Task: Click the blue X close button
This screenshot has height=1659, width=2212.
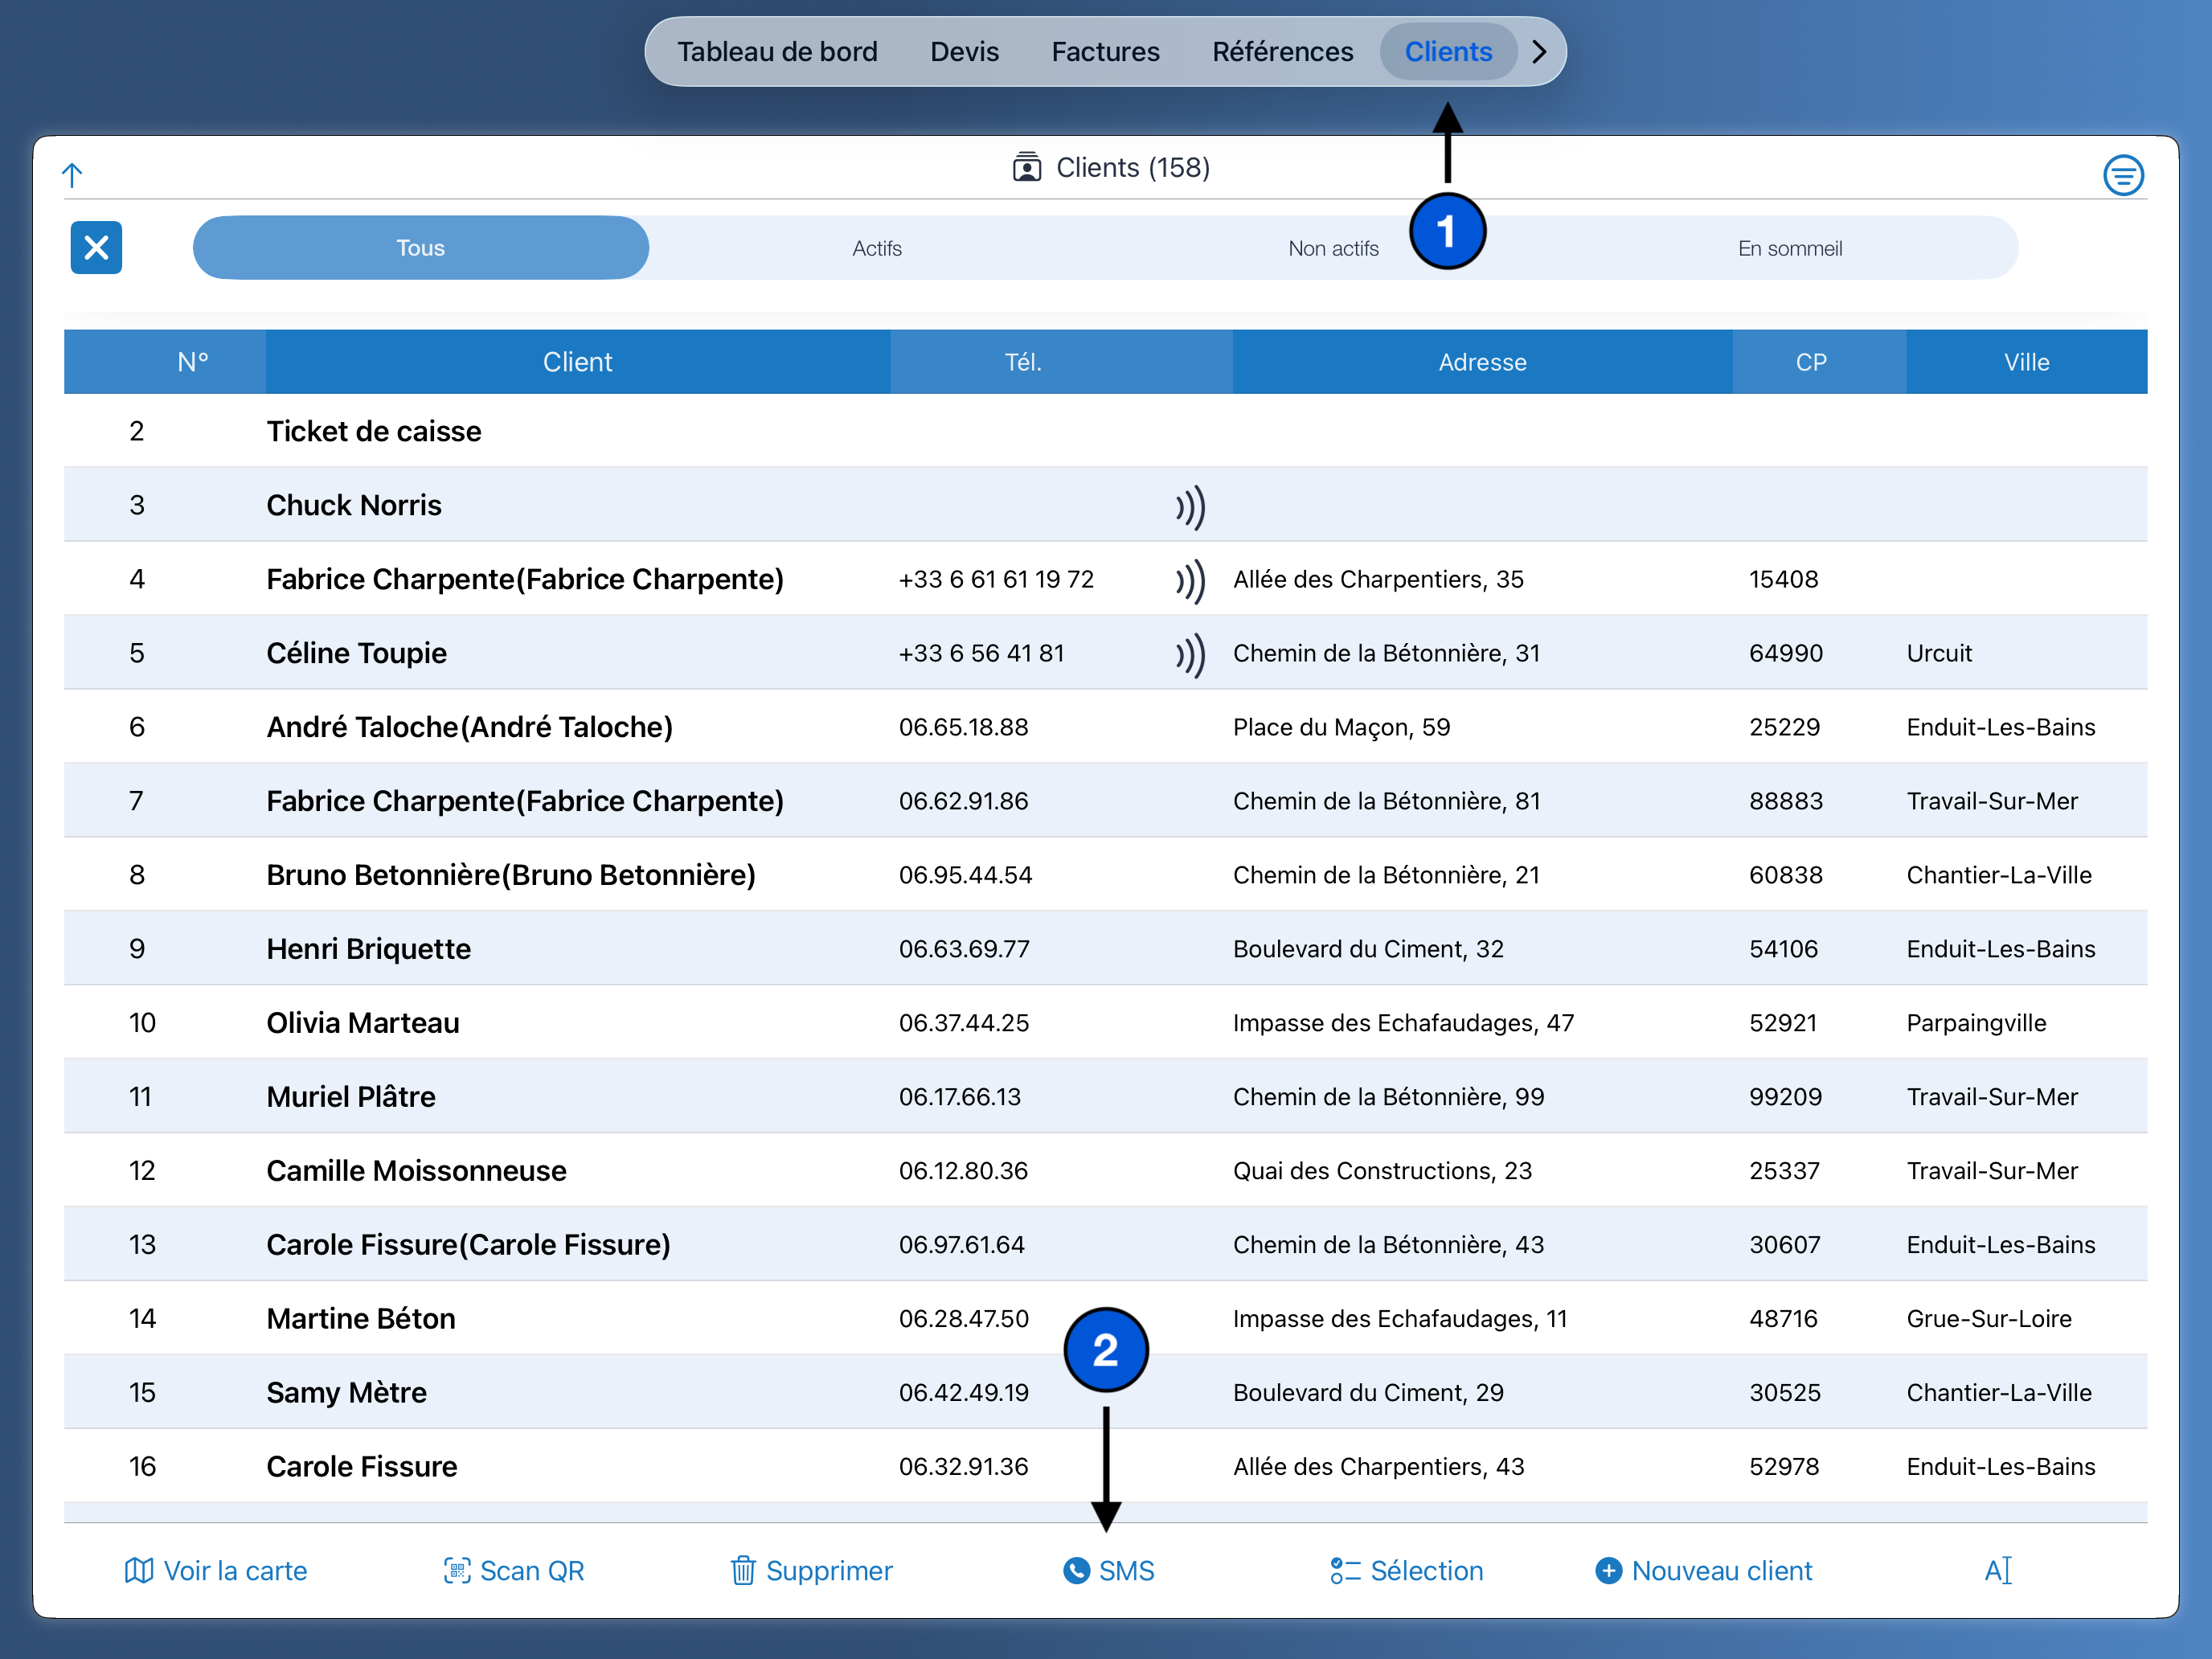Action: (x=96, y=247)
